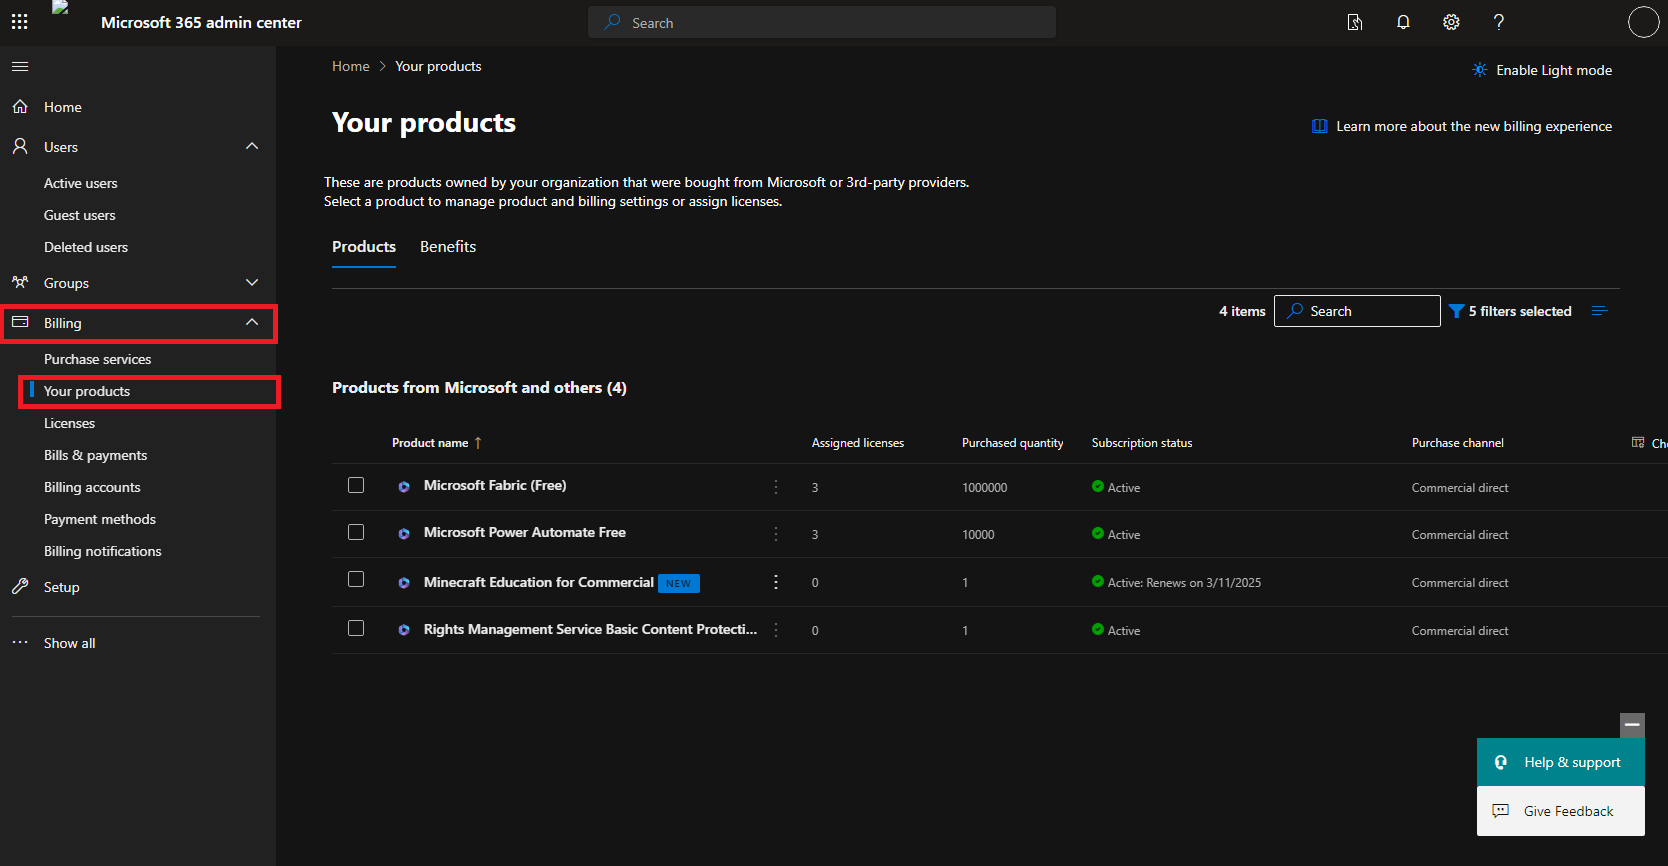Open Licenses in sidebar
Viewport: 1668px width, 866px height.
tap(70, 423)
